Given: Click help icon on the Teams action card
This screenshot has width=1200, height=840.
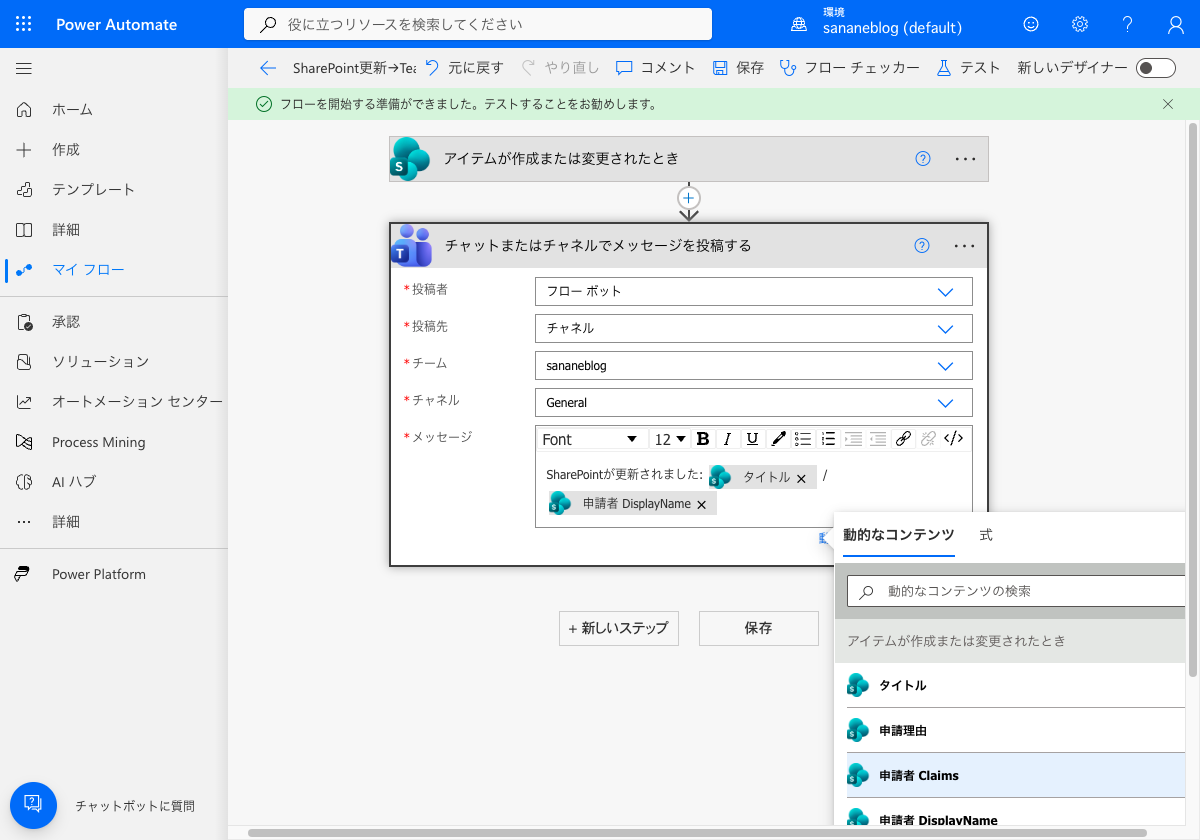Looking at the screenshot, I should pyautogui.click(x=923, y=246).
